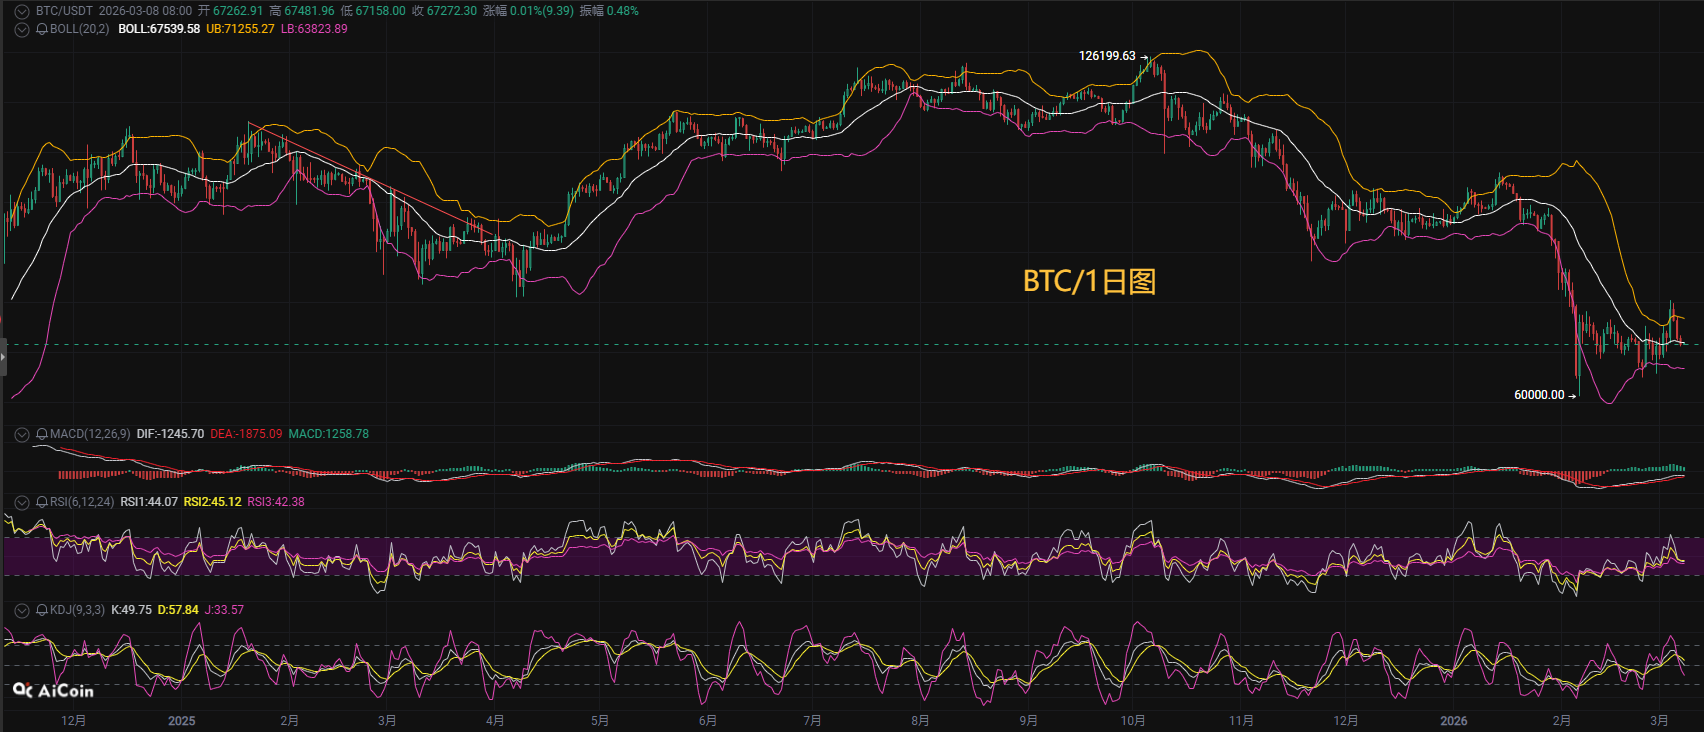Open MACD(12,26,9) indicator parameters label
The image size is (1704, 732).
(x=90, y=434)
